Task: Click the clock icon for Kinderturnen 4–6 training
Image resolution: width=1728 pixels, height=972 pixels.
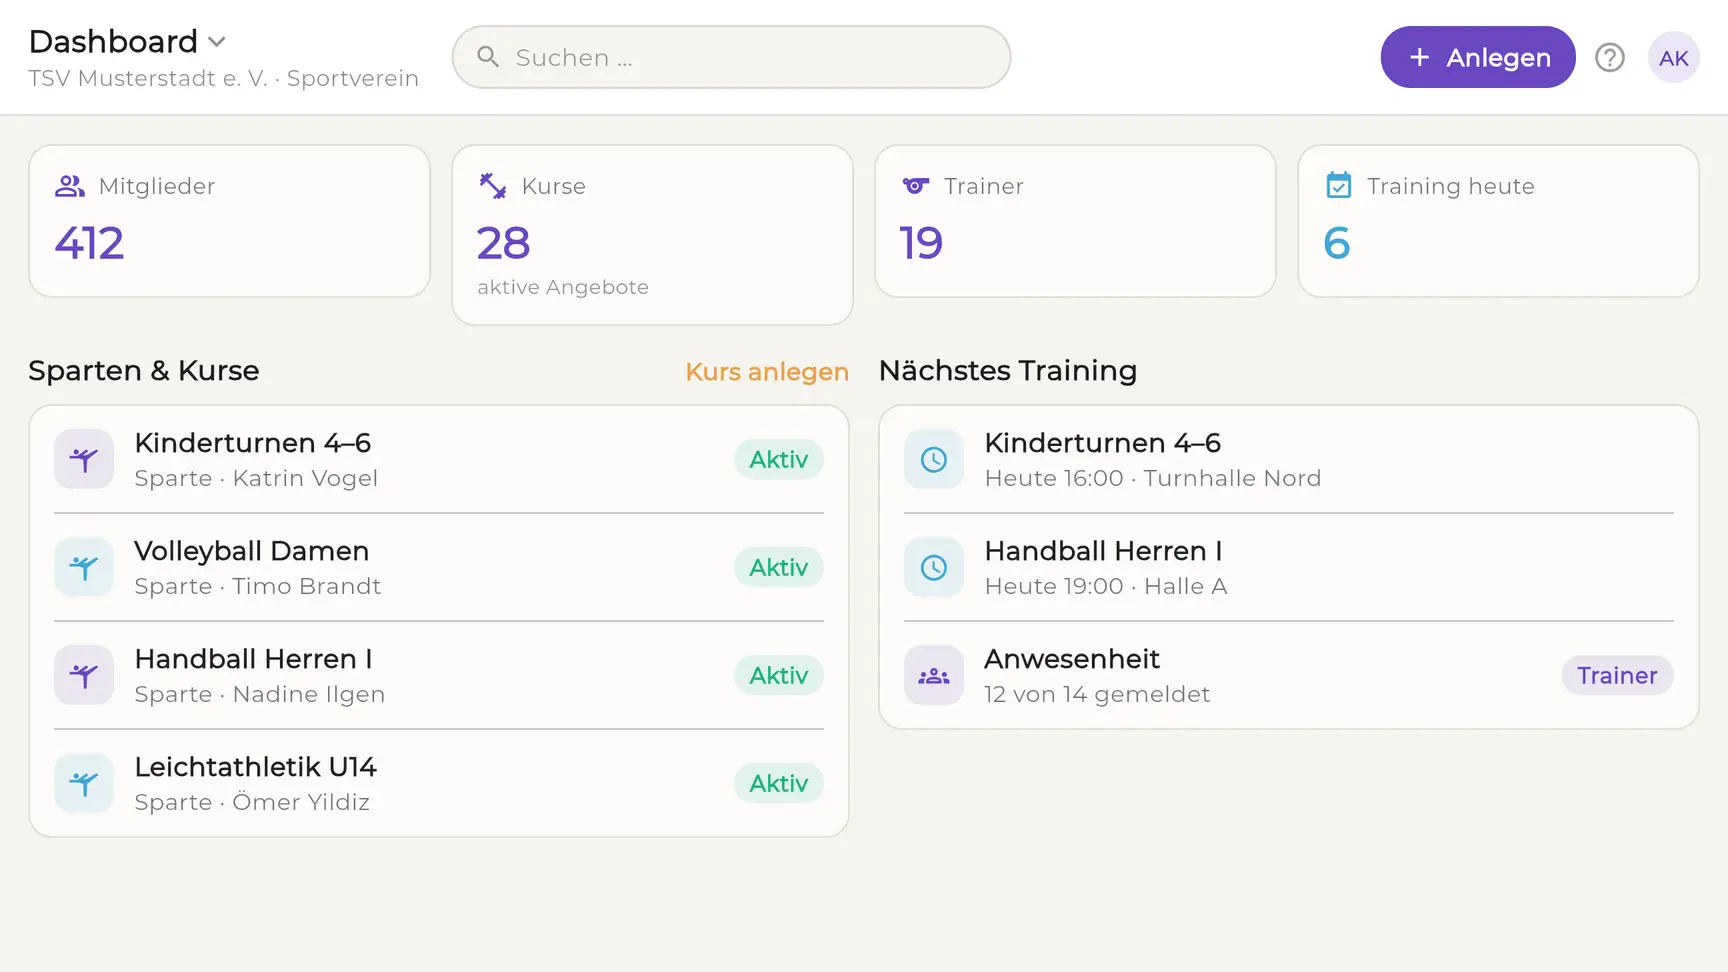Action: click(x=934, y=459)
